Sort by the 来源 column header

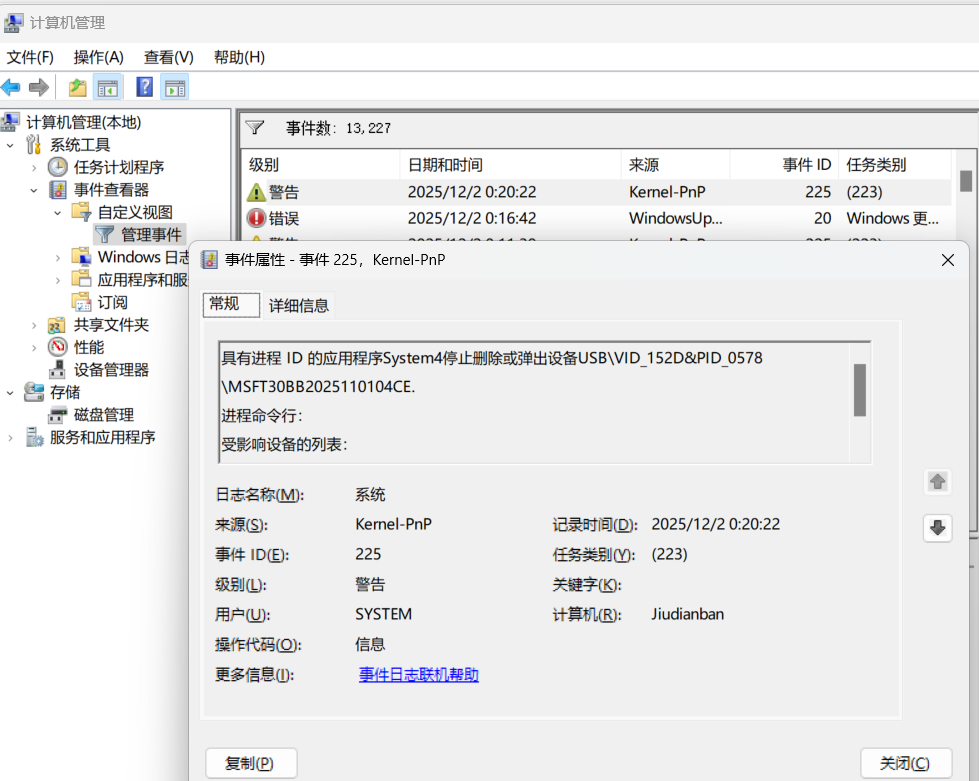pos(676,165)
